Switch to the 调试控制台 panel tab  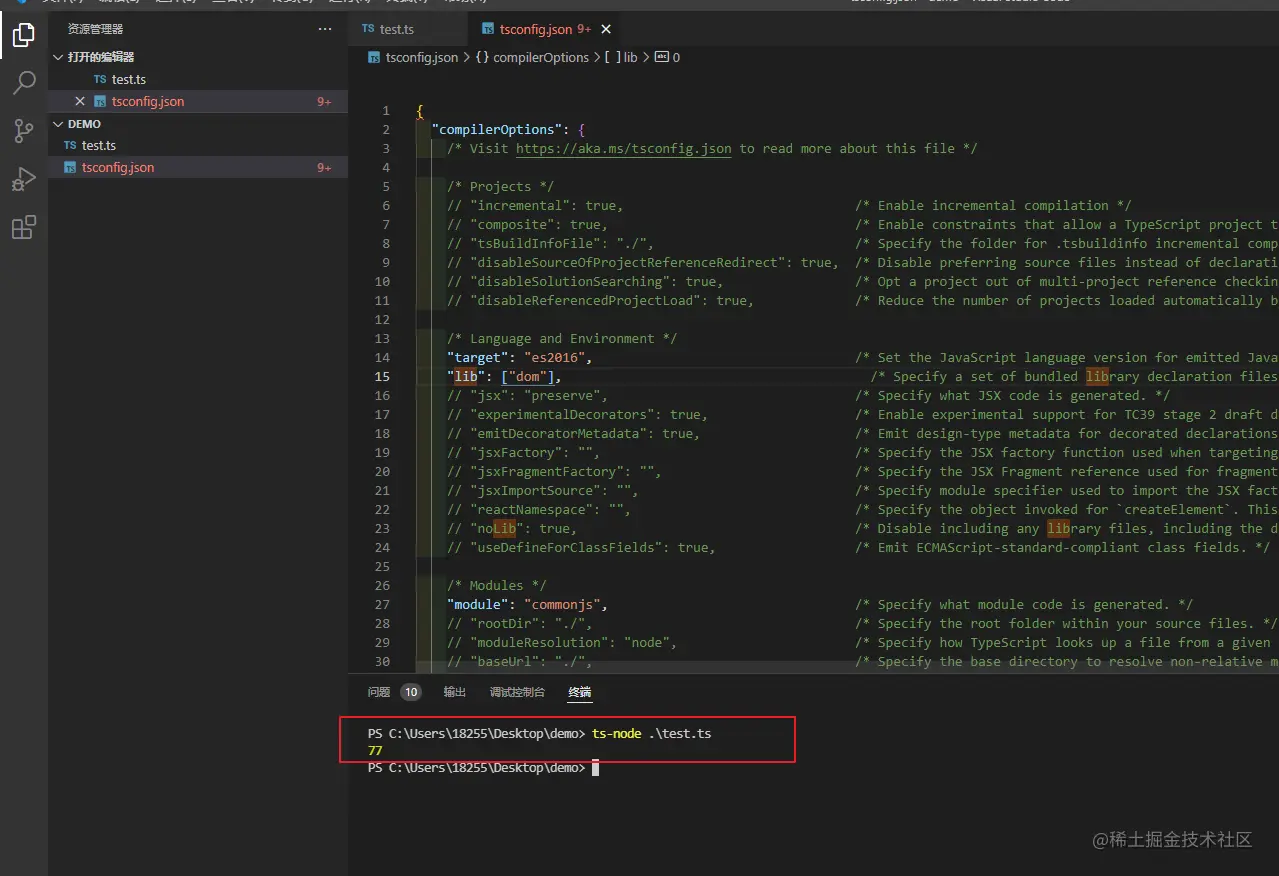tap(517, 692)
